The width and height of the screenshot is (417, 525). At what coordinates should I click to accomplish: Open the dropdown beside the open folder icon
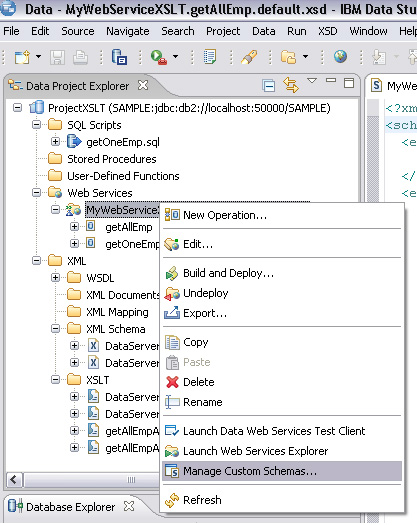305,57
